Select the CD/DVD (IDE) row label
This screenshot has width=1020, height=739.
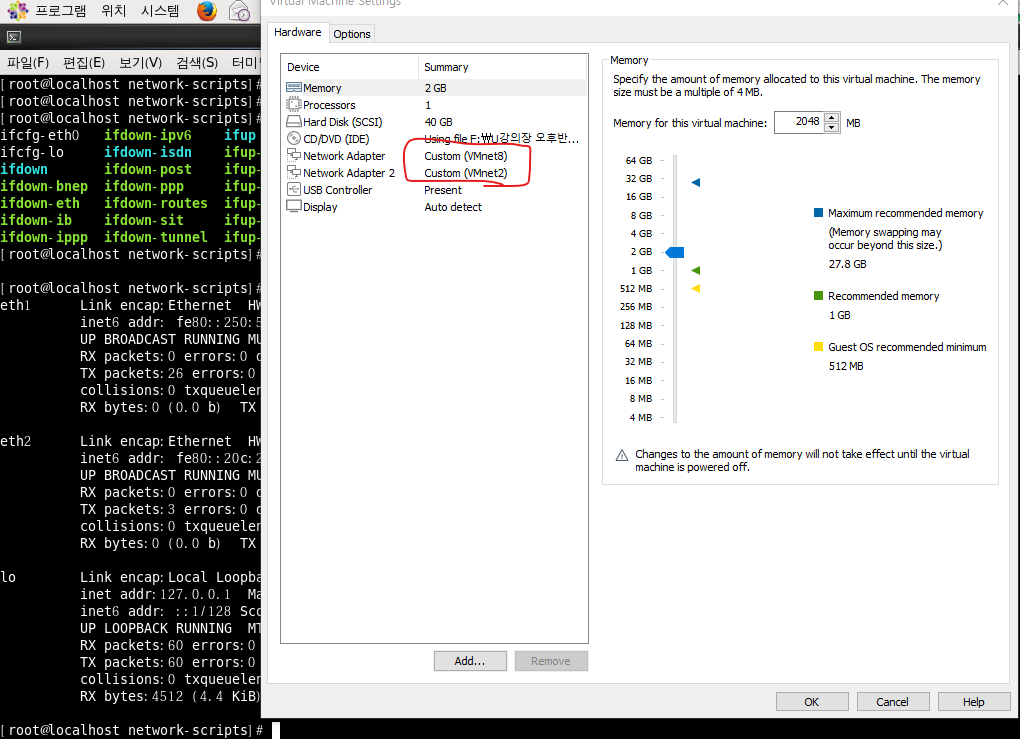[336, 139]
